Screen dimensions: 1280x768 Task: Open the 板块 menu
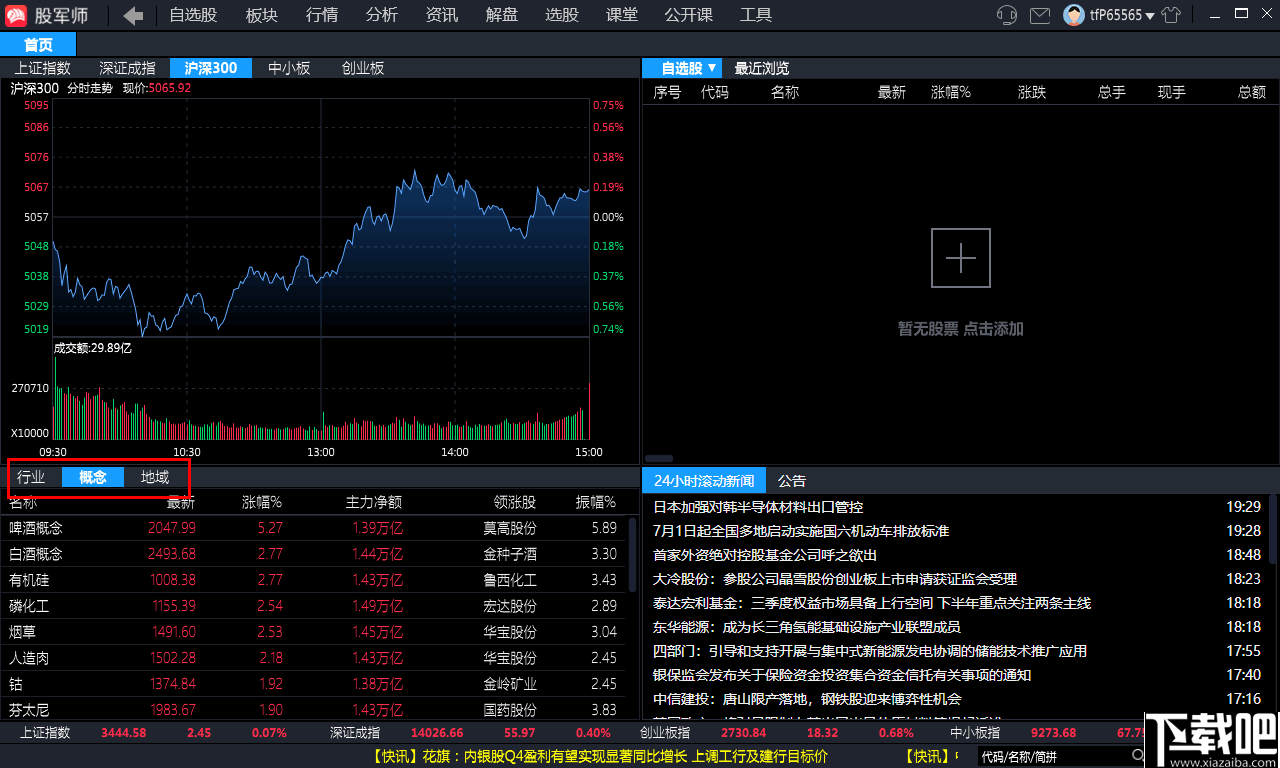(x=262, y=15)
